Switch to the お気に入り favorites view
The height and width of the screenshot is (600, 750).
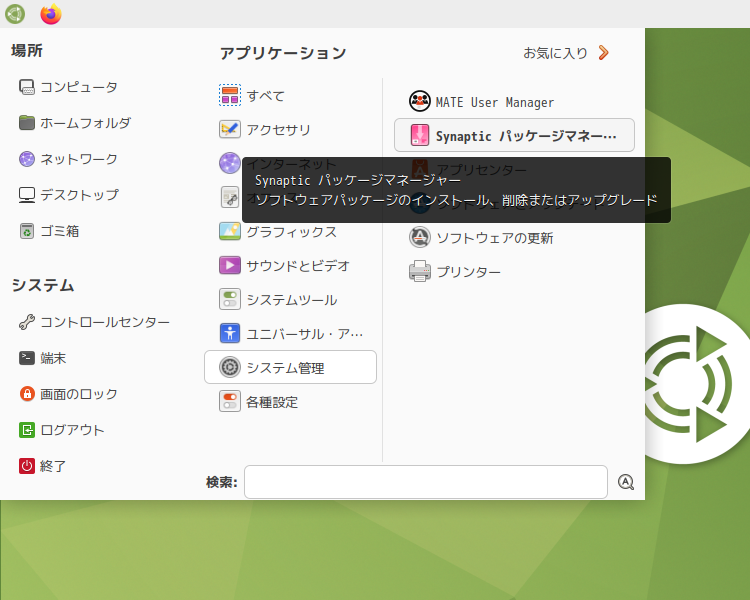(555, 53)
